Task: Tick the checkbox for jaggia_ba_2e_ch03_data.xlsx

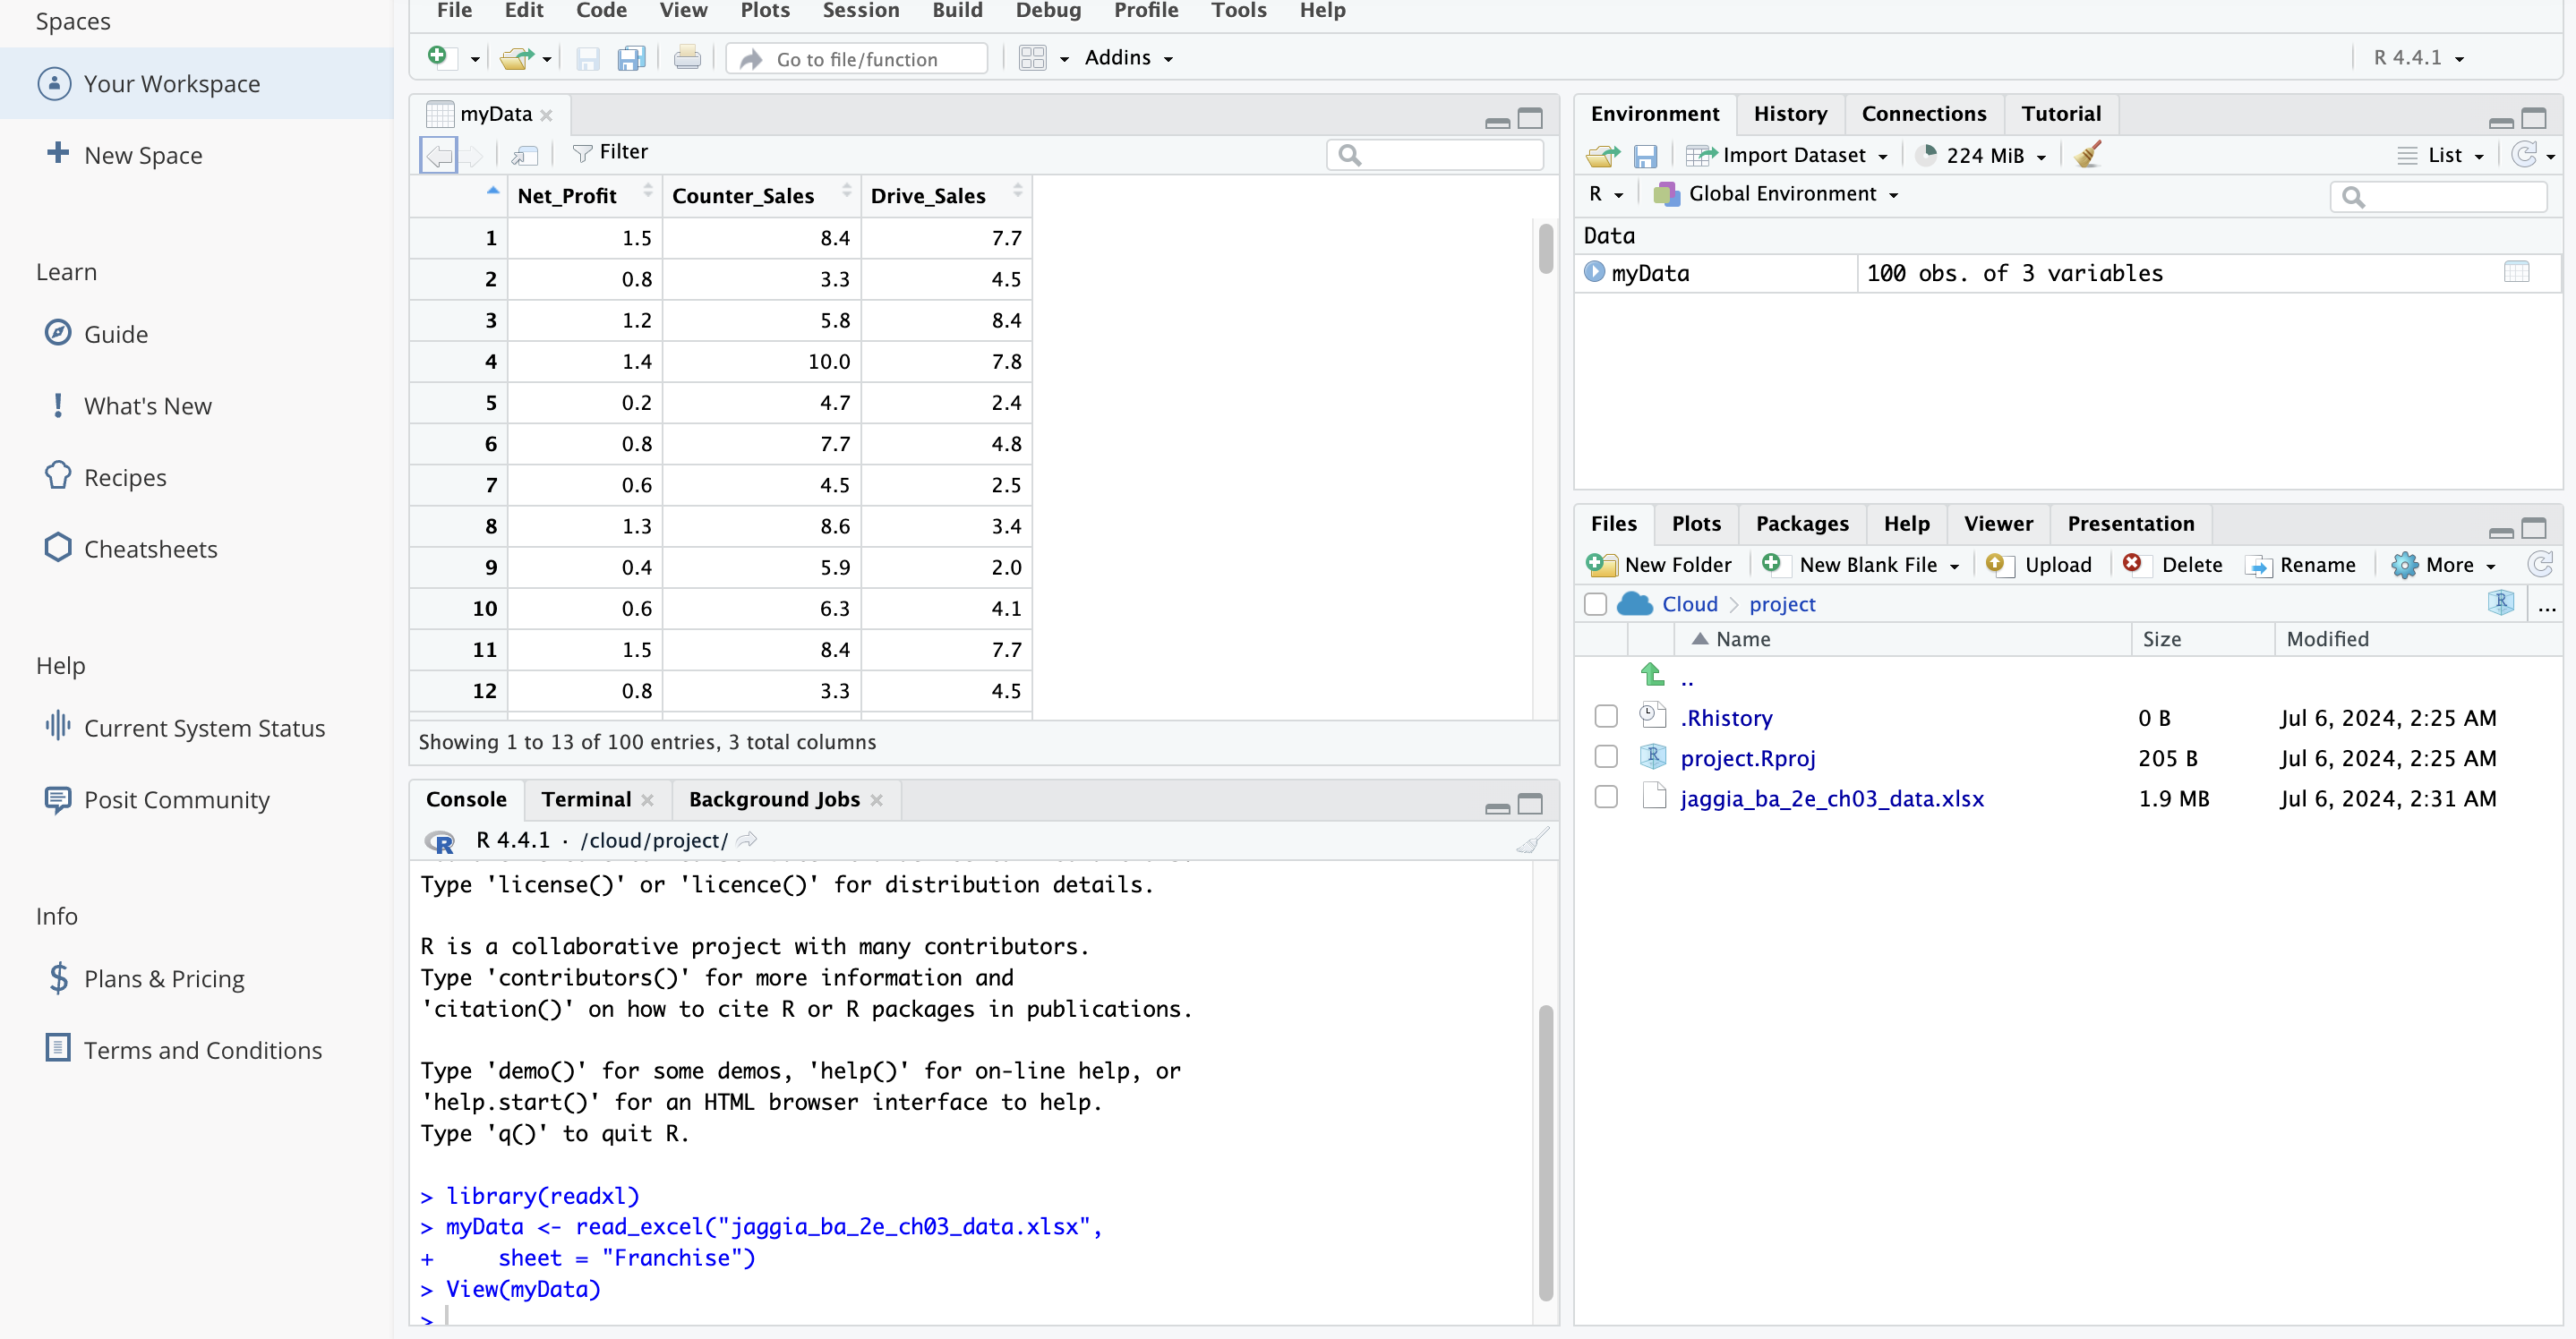Action: point(1606,797)
